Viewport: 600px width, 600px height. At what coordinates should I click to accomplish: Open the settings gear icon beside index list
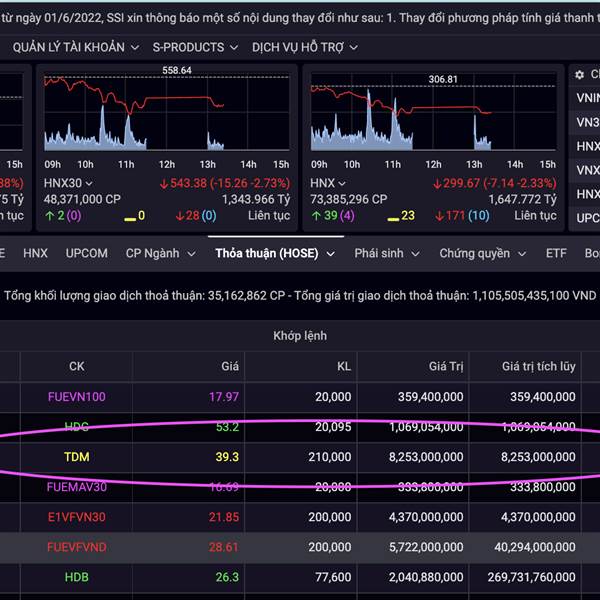(x=579, y=74)
